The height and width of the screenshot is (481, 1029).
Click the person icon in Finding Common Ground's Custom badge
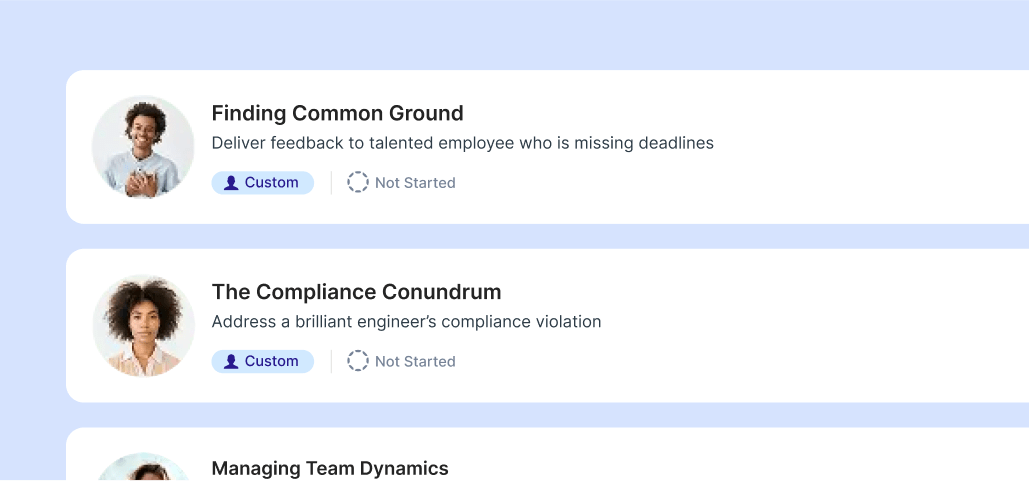(231, 183)
